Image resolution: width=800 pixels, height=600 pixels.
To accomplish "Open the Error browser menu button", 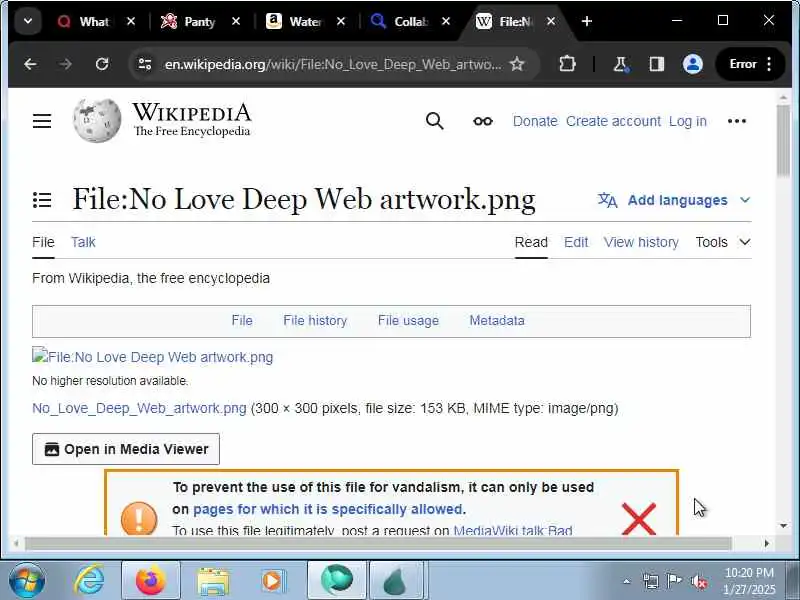I will click(750, 64).
